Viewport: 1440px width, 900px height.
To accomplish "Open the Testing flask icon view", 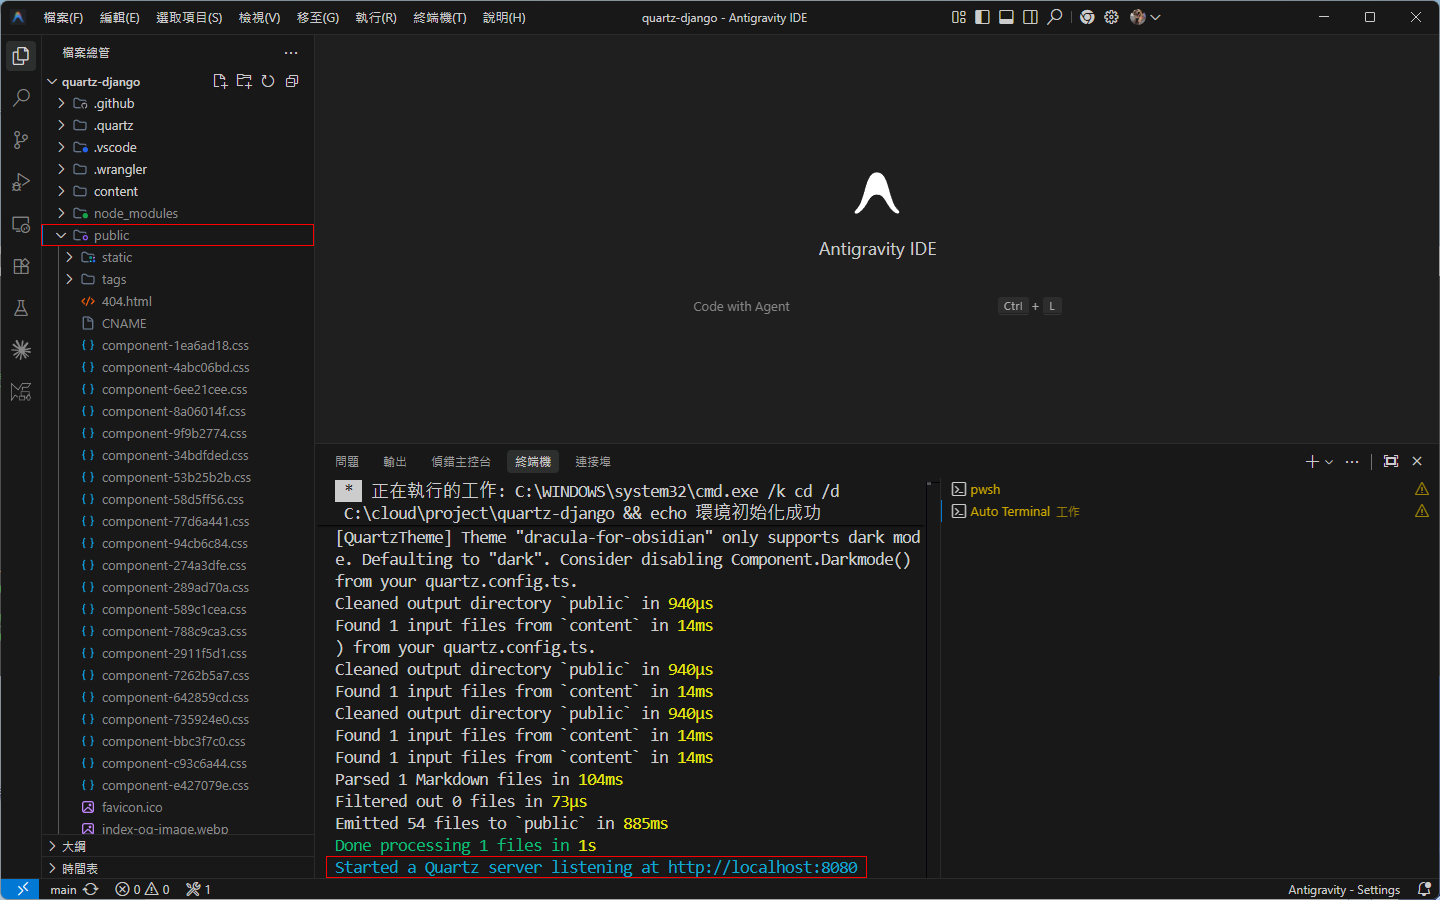I will point(21,308).
